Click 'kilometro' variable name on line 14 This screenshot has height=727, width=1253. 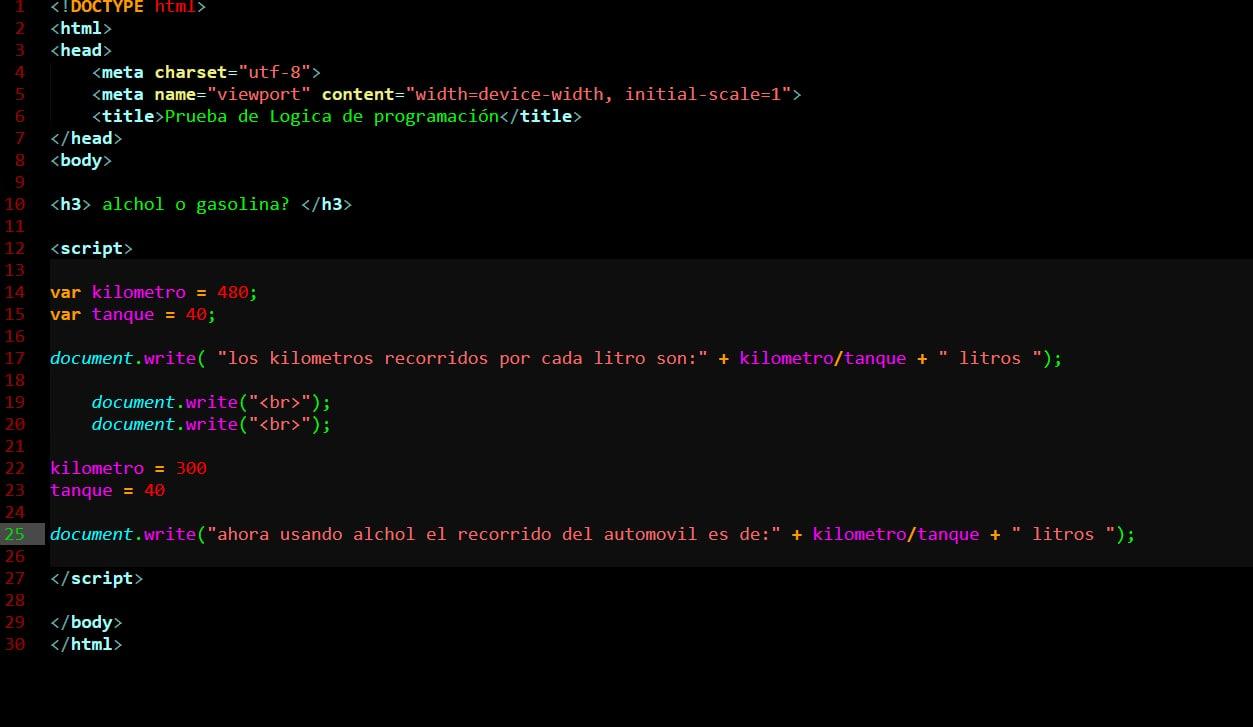coord(138,292)
